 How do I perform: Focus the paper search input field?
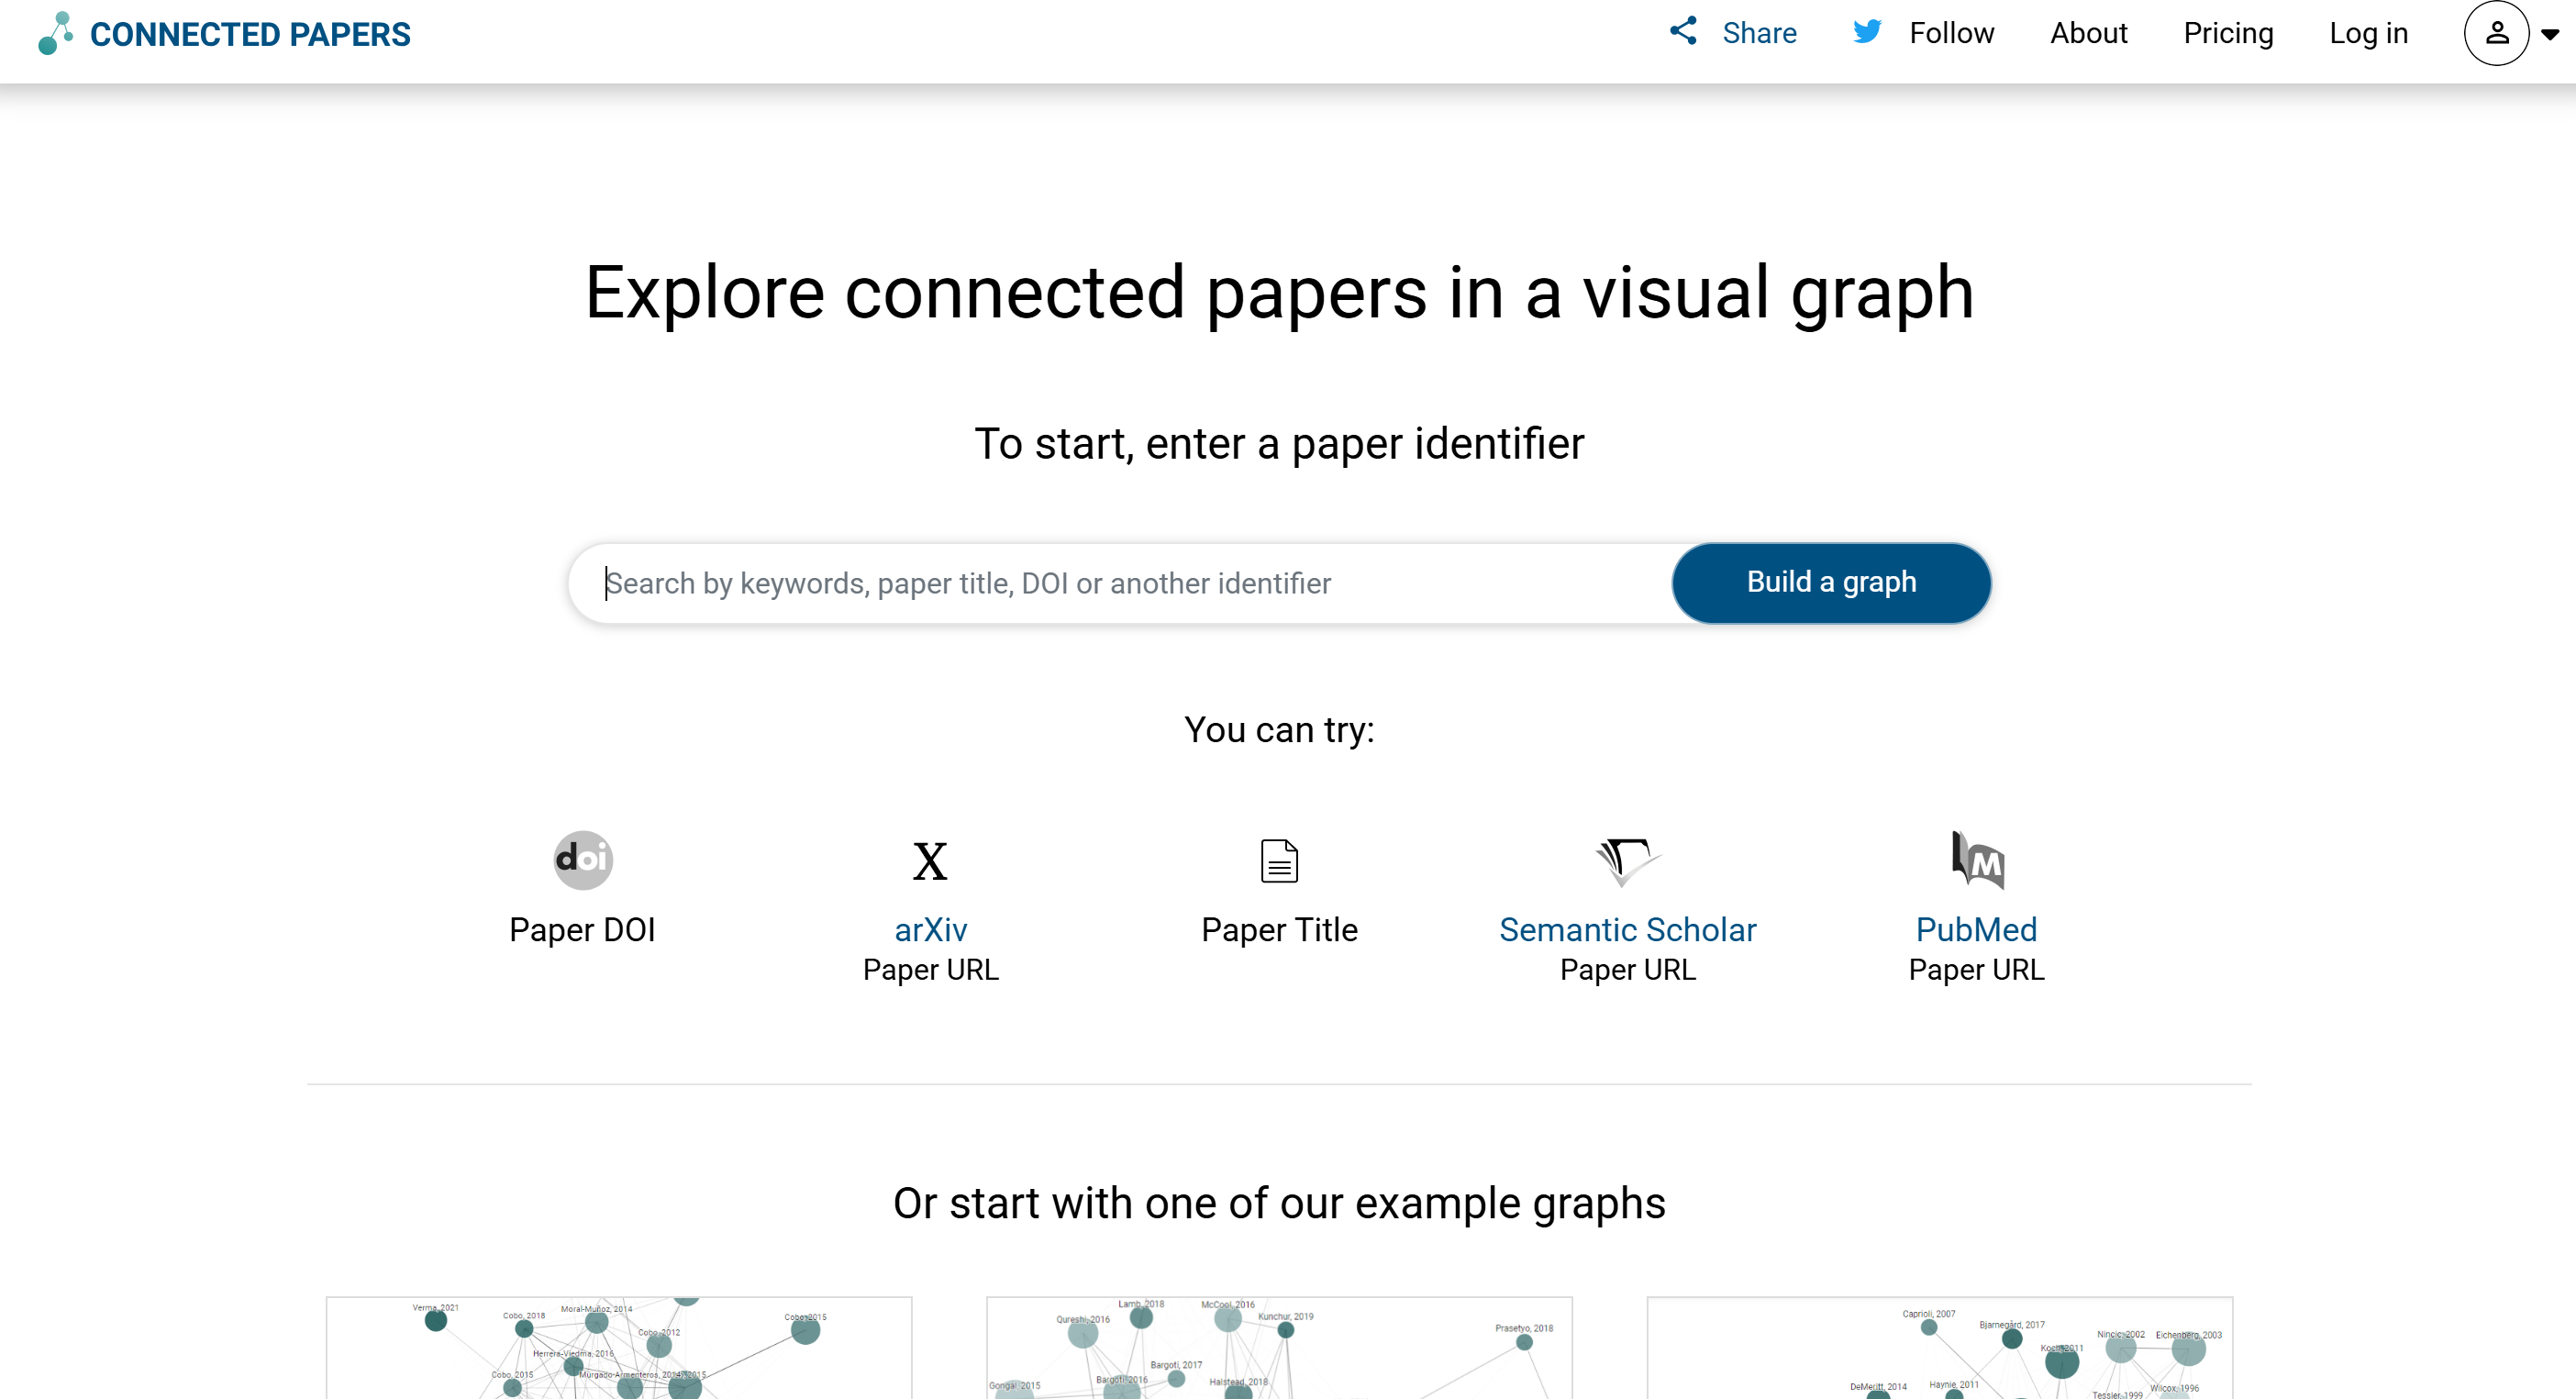point(1120,583)
